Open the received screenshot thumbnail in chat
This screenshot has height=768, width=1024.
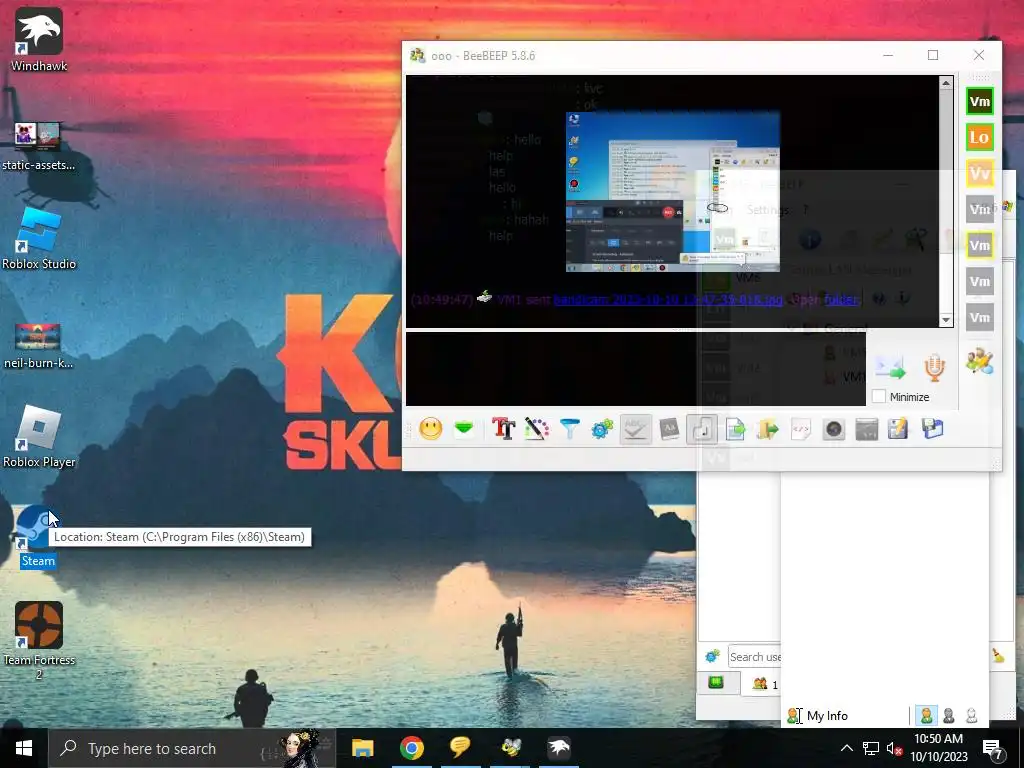click(673, 191)
